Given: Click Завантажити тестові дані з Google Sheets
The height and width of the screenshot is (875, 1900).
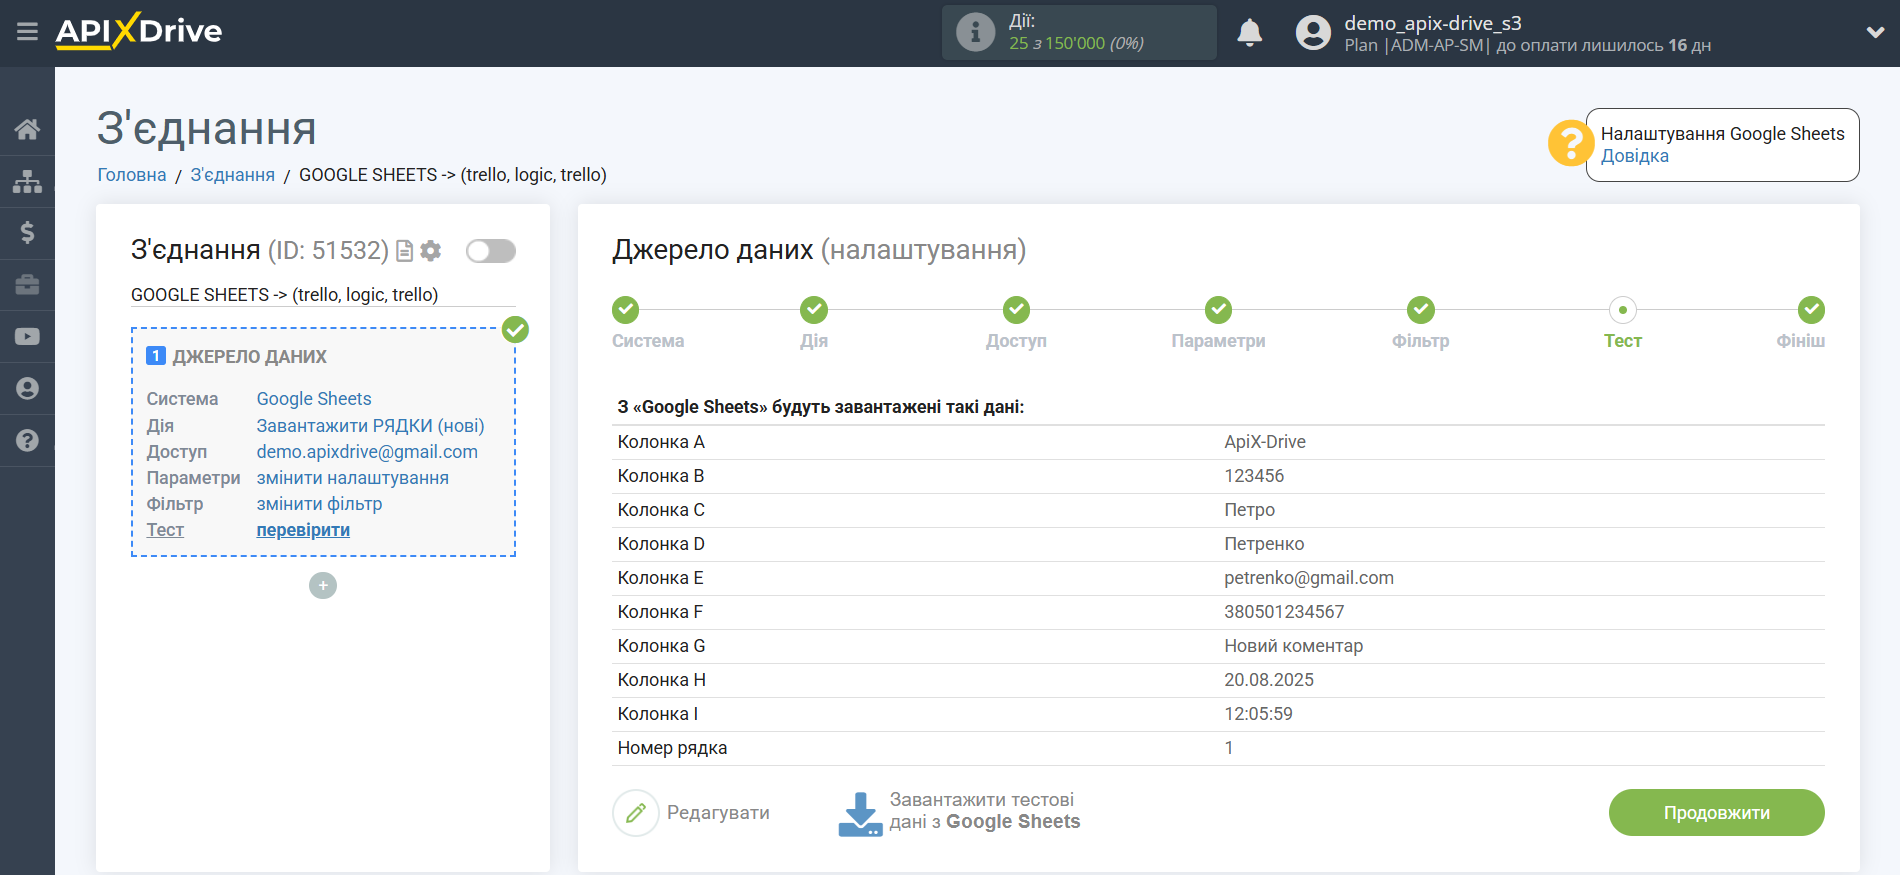Looking at the screenshot, I should point(985,811).
